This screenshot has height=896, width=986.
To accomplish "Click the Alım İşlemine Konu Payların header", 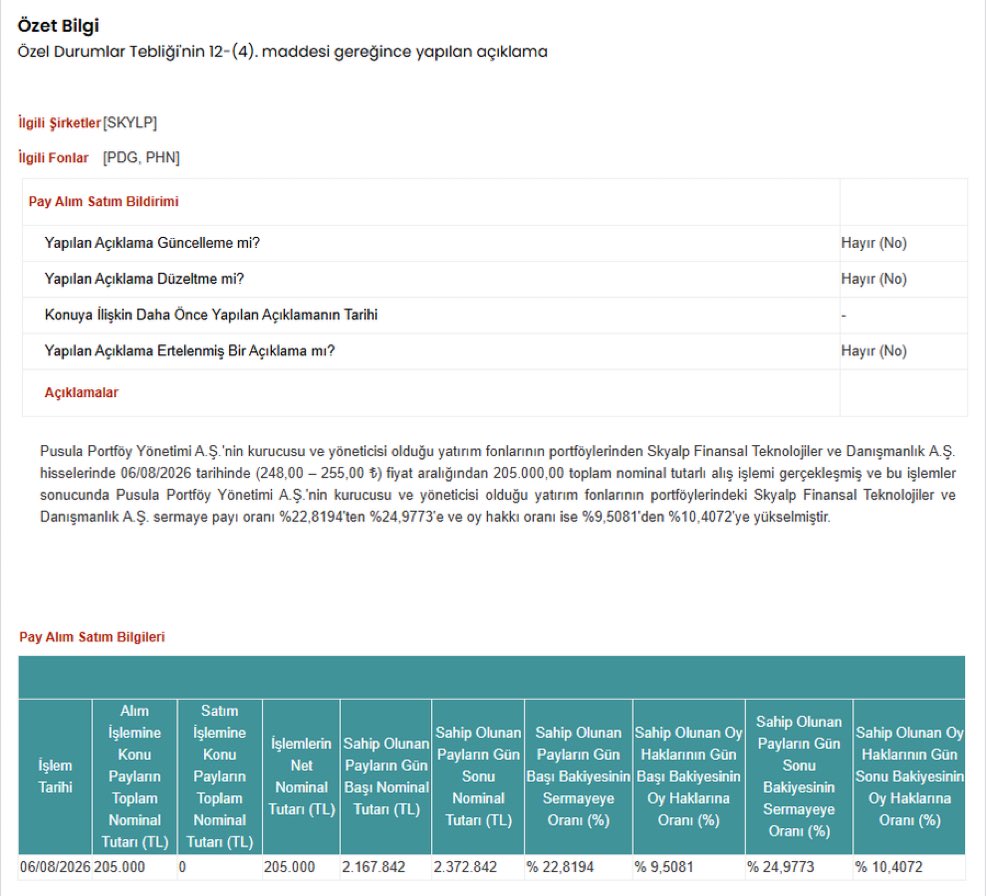I will (x=135, y=777).
